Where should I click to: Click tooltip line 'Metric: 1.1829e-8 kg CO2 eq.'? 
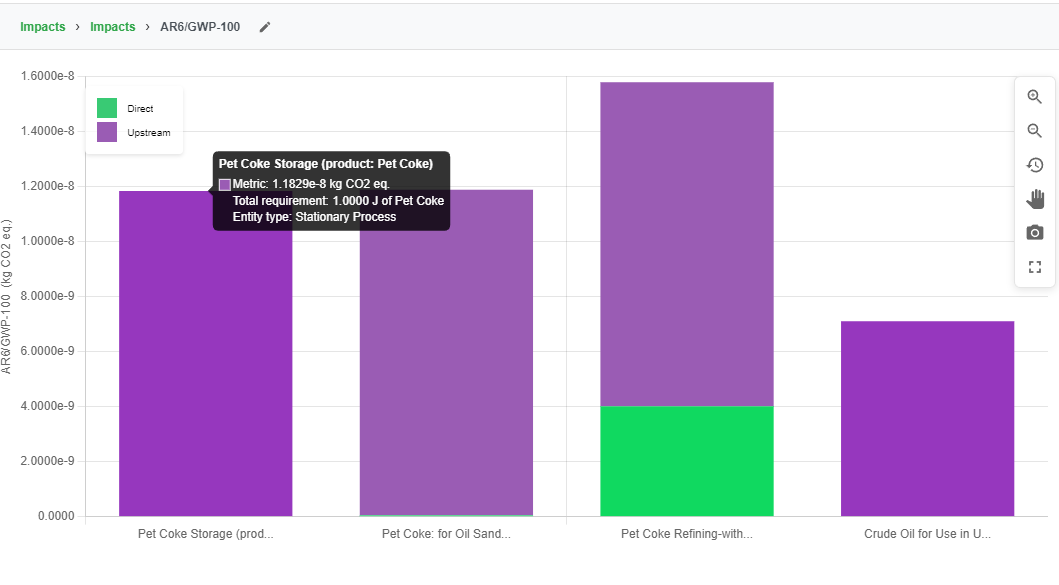(x=311, y=184)
